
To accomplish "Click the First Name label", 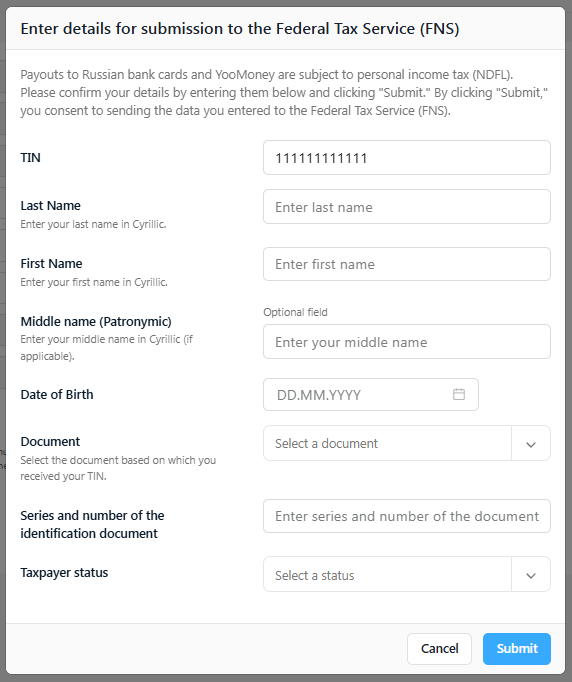I will click(51, 263).
